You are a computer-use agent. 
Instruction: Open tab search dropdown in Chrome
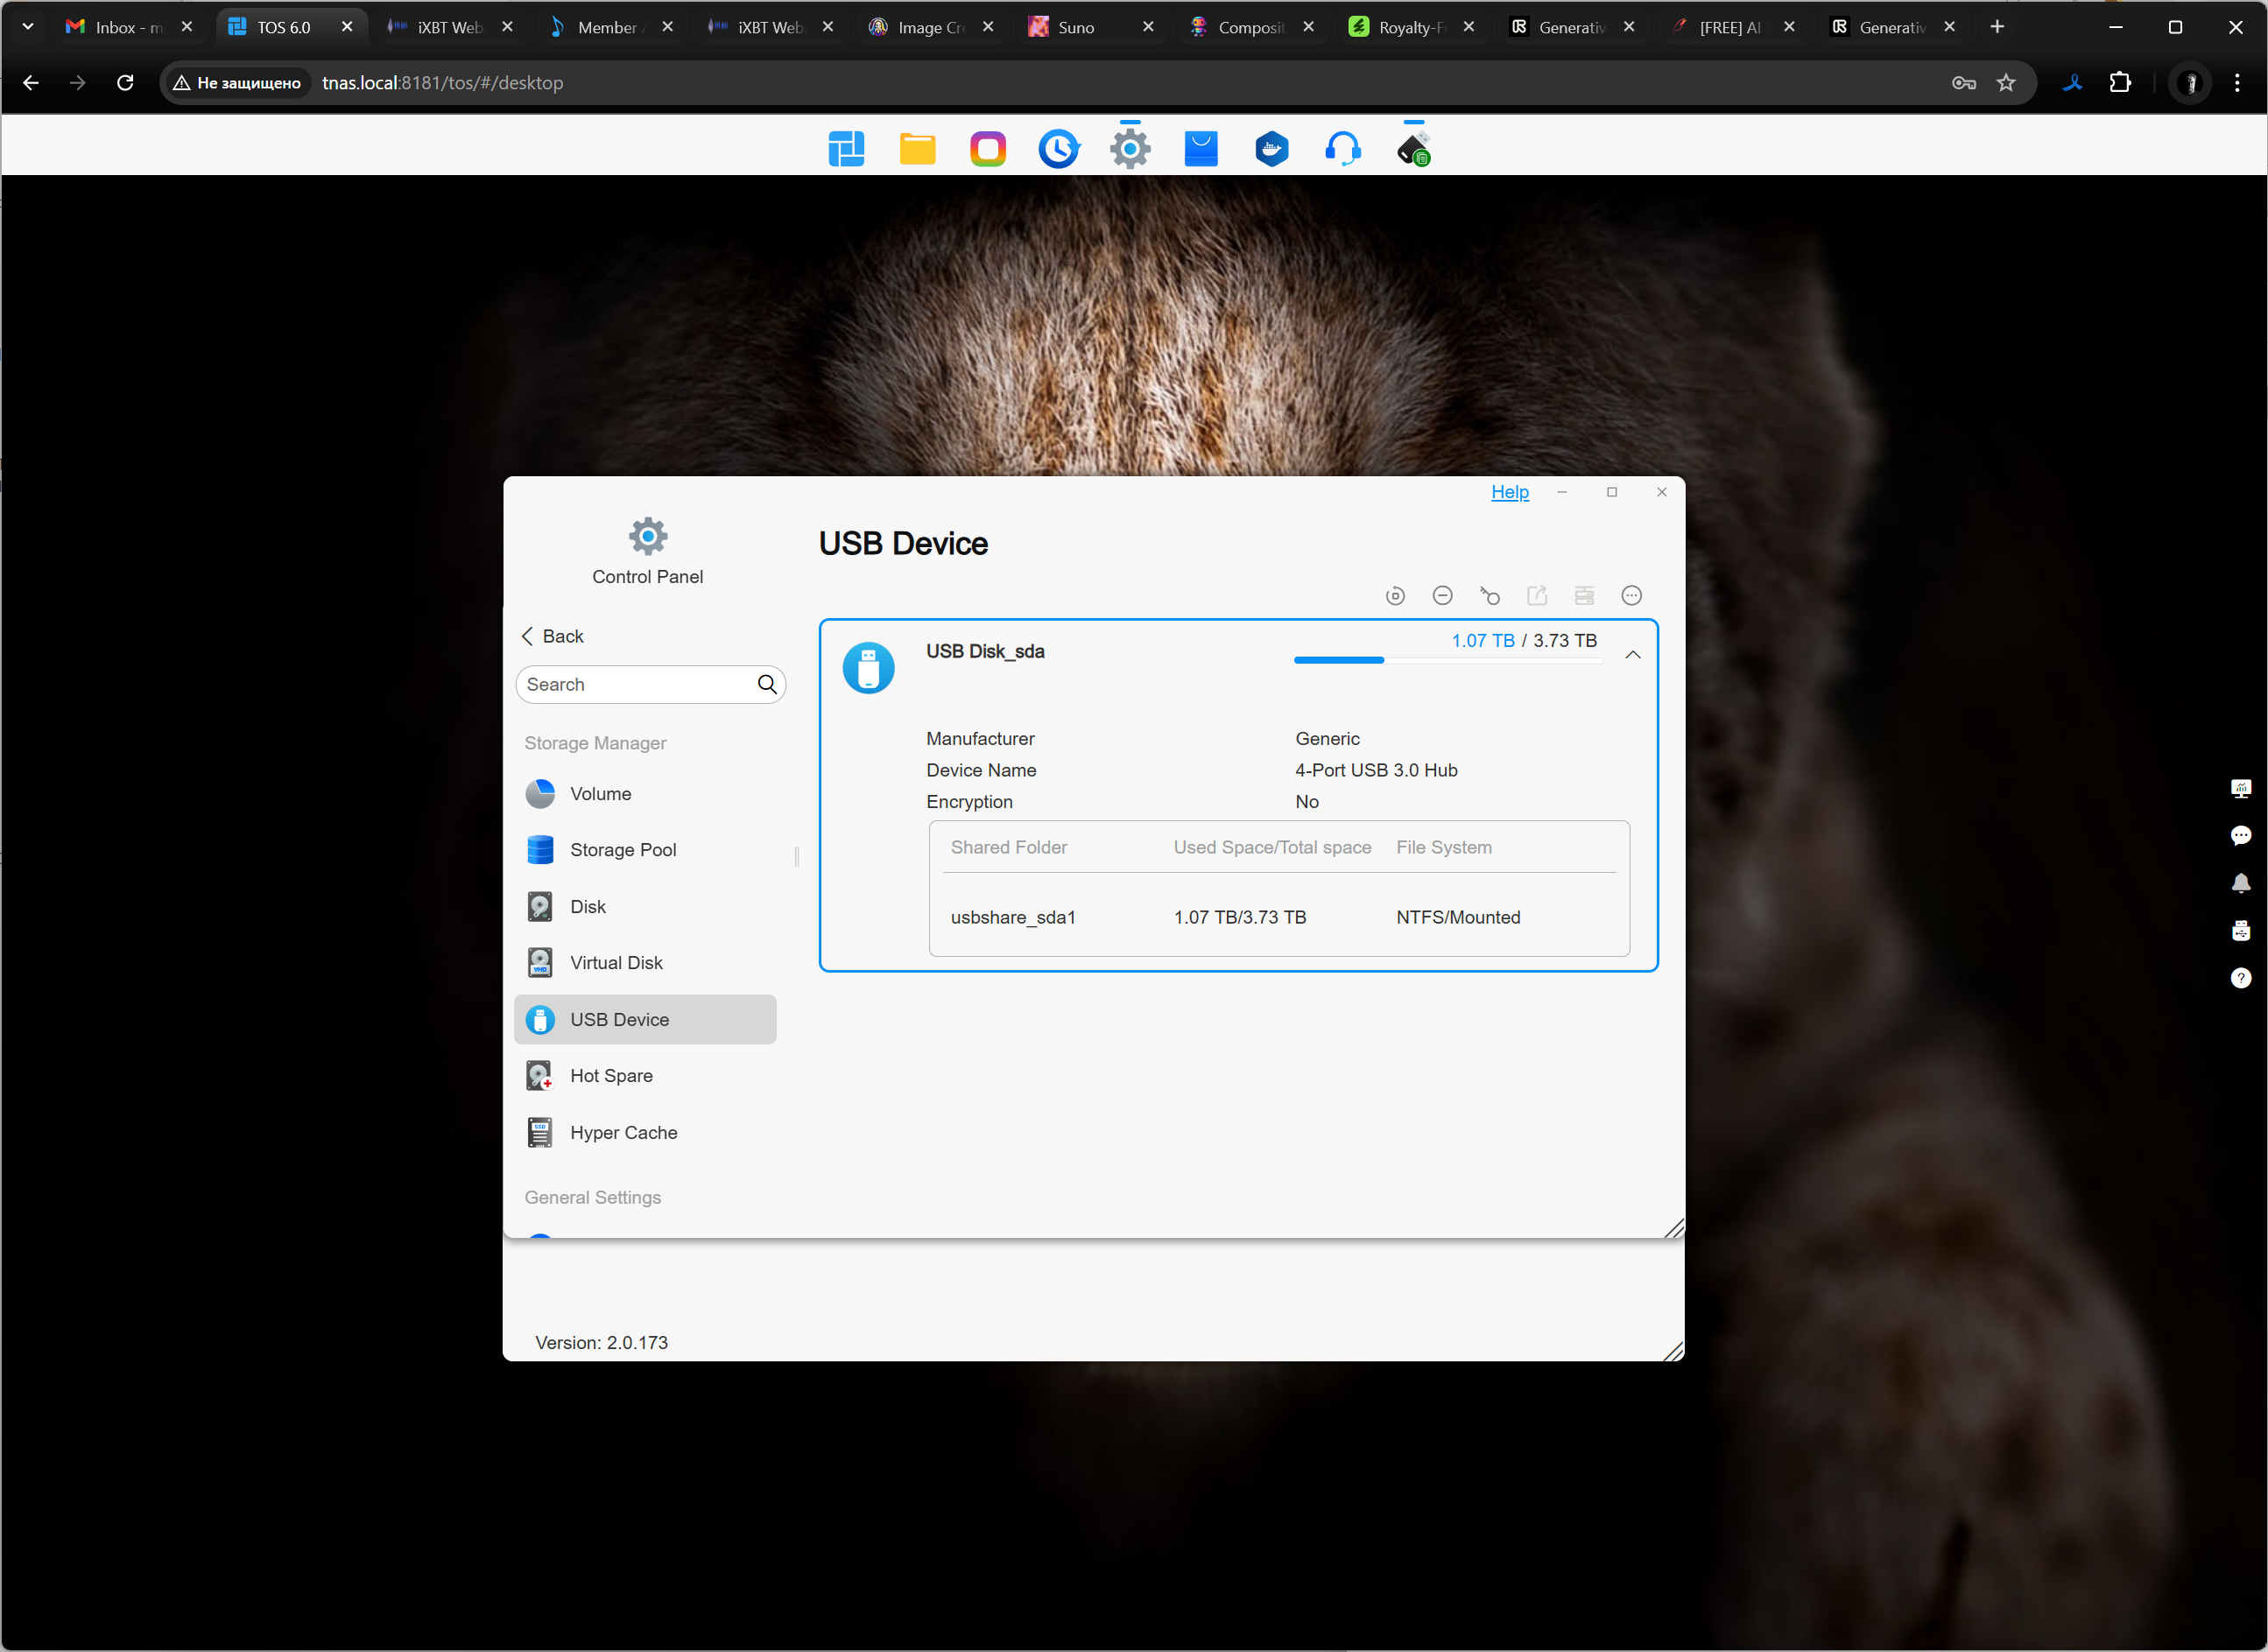tap(28, 27)
